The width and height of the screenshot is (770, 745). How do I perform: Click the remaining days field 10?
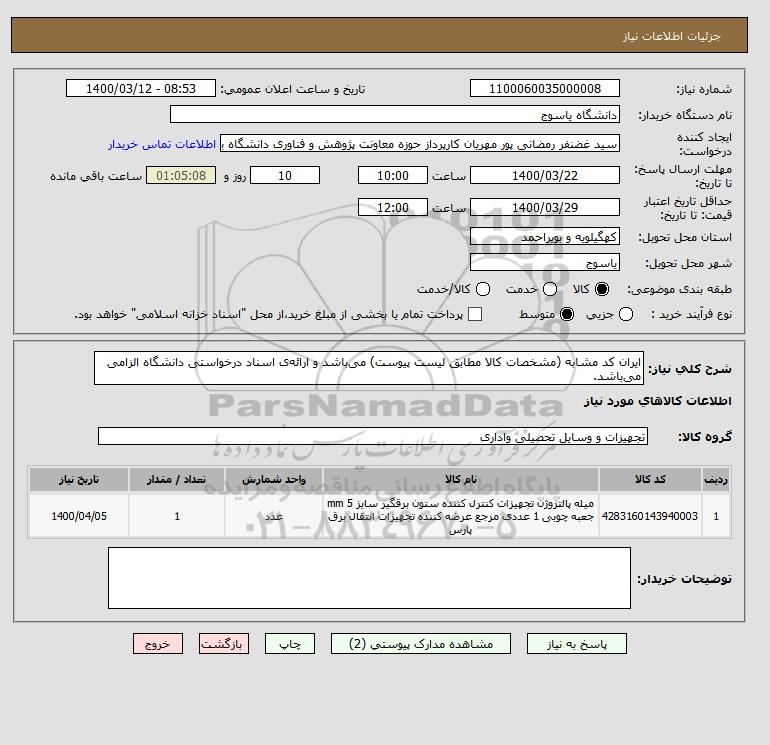point(285,175)
